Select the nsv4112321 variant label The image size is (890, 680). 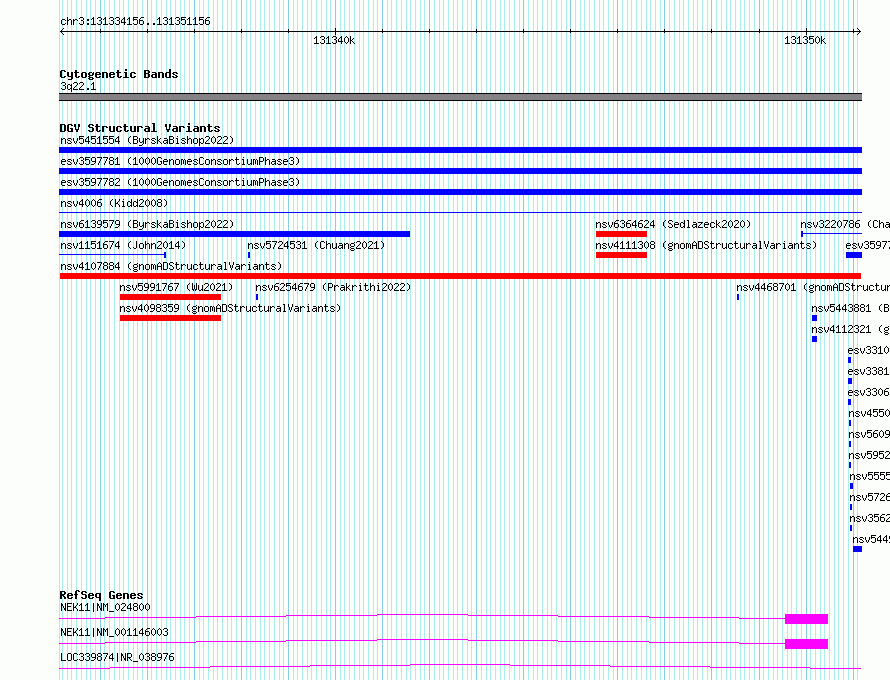(x=850, y=329)
